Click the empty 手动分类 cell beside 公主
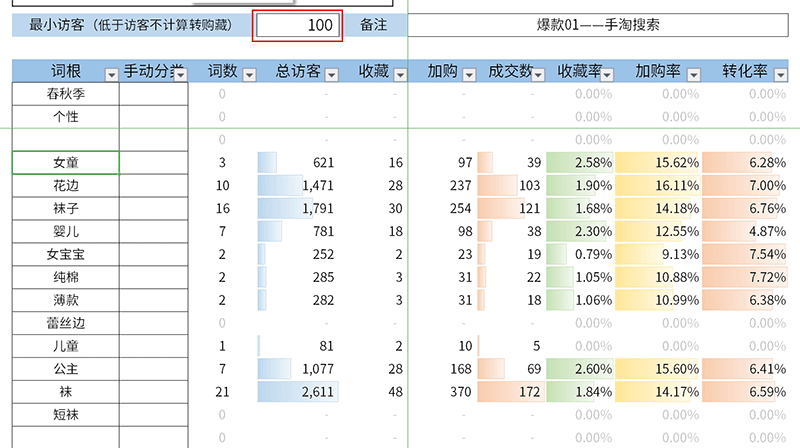This screenshot has width=800, height=448. click(153, 368)
